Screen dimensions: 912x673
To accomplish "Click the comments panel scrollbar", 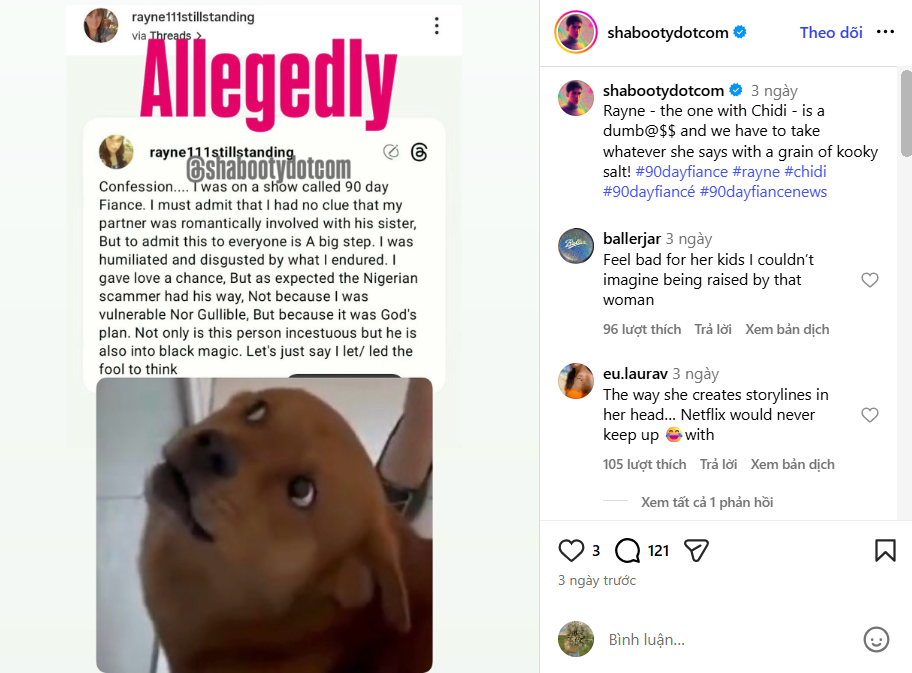I will pyautogui.click(x=906, y=113).
